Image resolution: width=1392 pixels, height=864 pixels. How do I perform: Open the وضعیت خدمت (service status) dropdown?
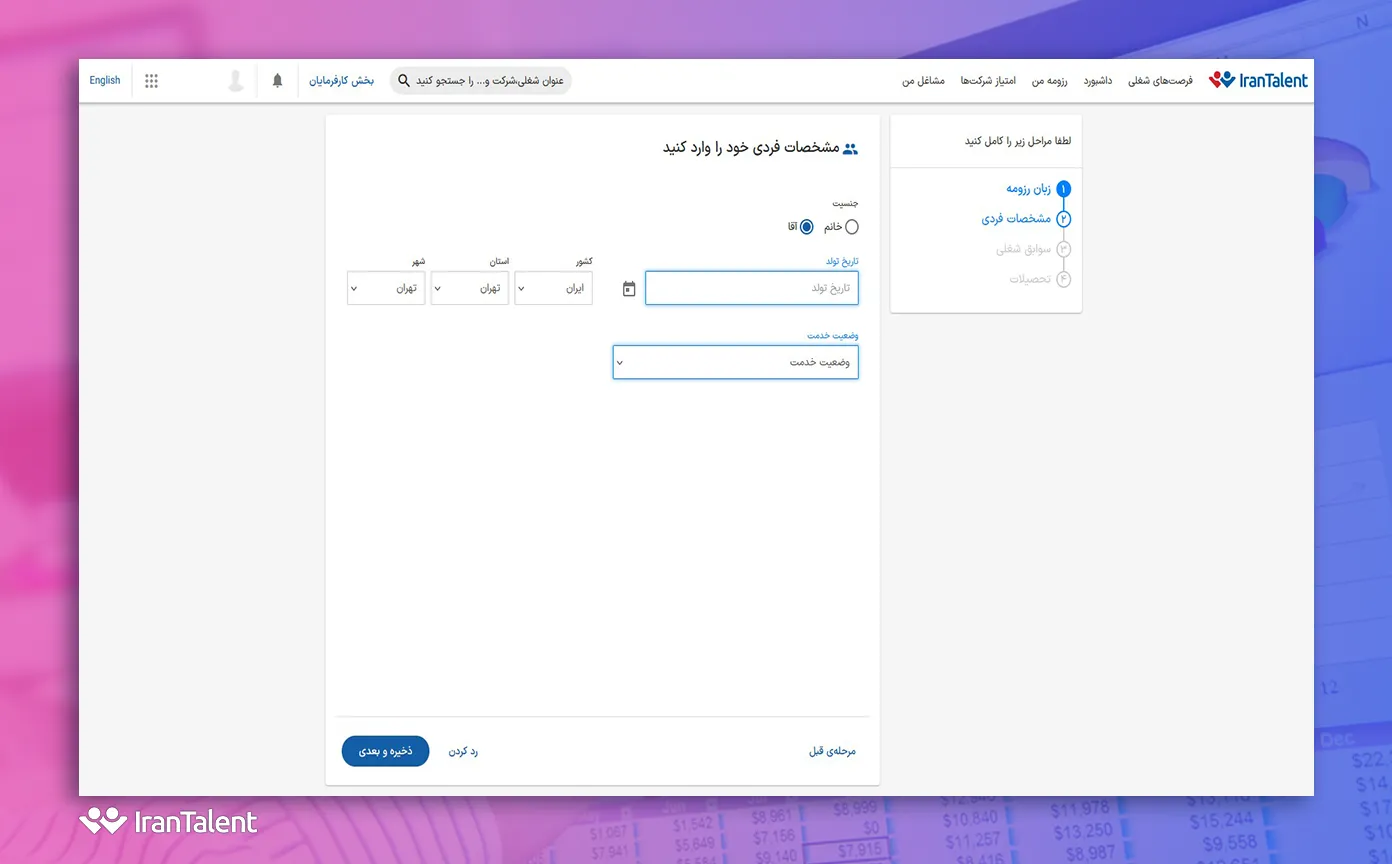735,362
